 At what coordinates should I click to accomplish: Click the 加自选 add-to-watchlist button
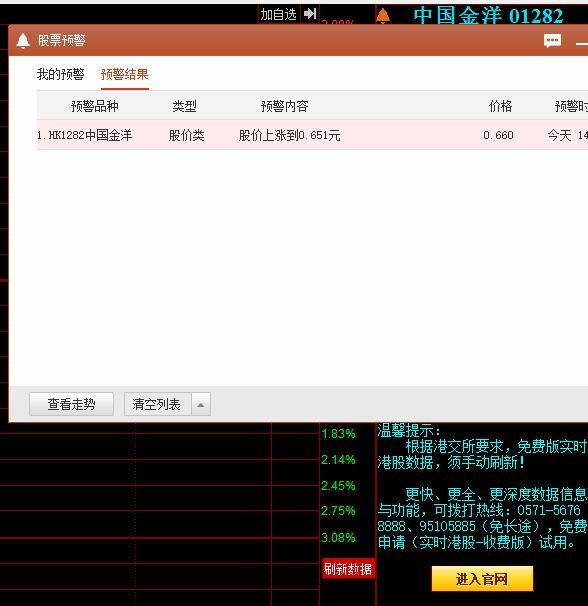(279, 15)
